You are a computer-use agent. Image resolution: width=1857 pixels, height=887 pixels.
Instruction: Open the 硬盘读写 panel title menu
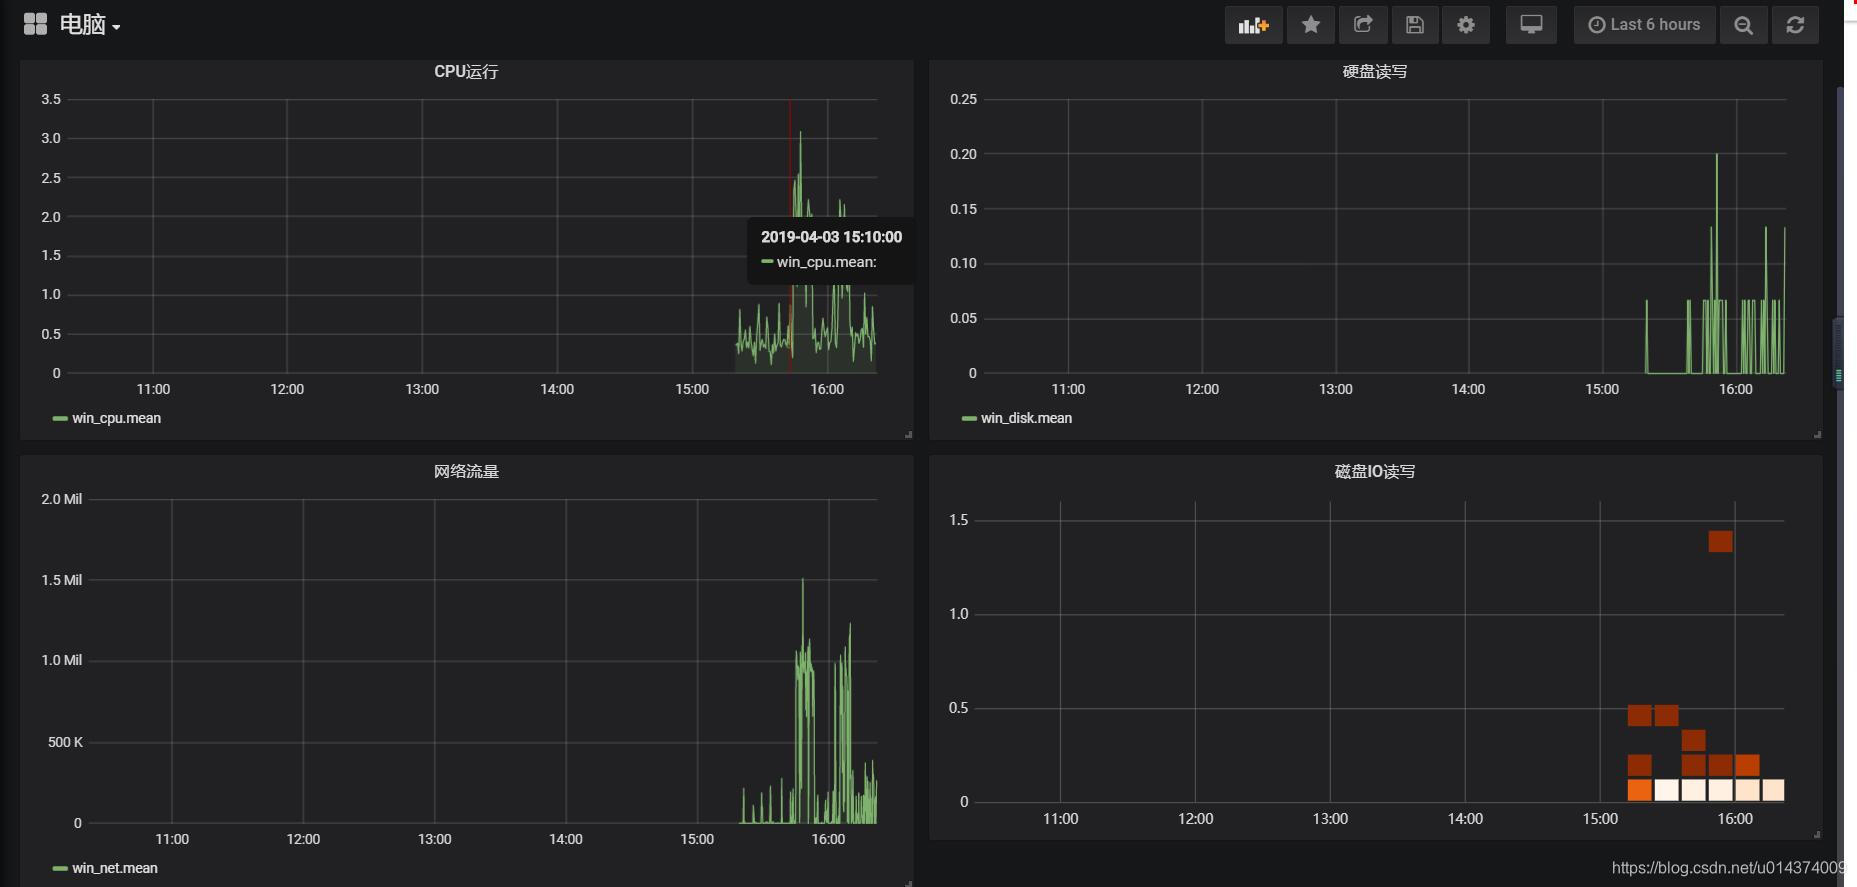[1375, 72]
